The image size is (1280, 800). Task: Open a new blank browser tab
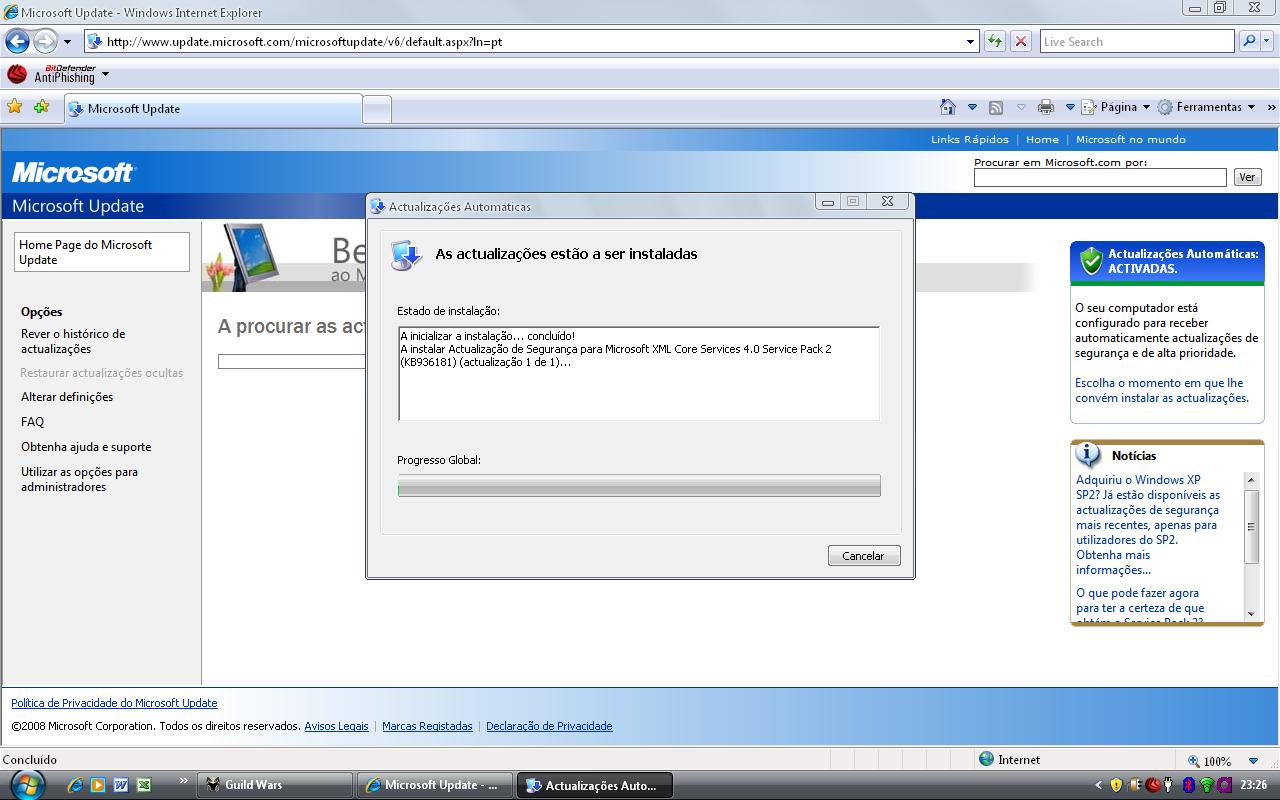pyautogui.click(x=376, y=109)
